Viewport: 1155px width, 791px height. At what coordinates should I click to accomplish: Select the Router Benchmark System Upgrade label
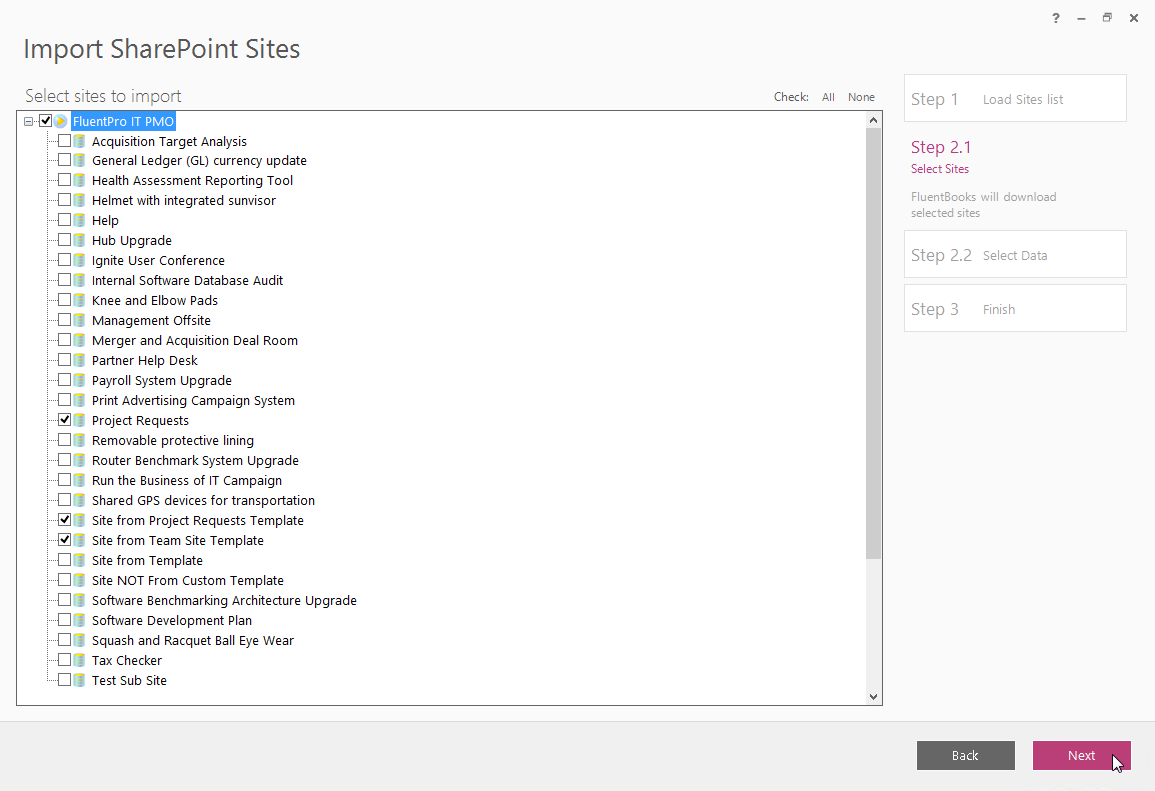195,460
